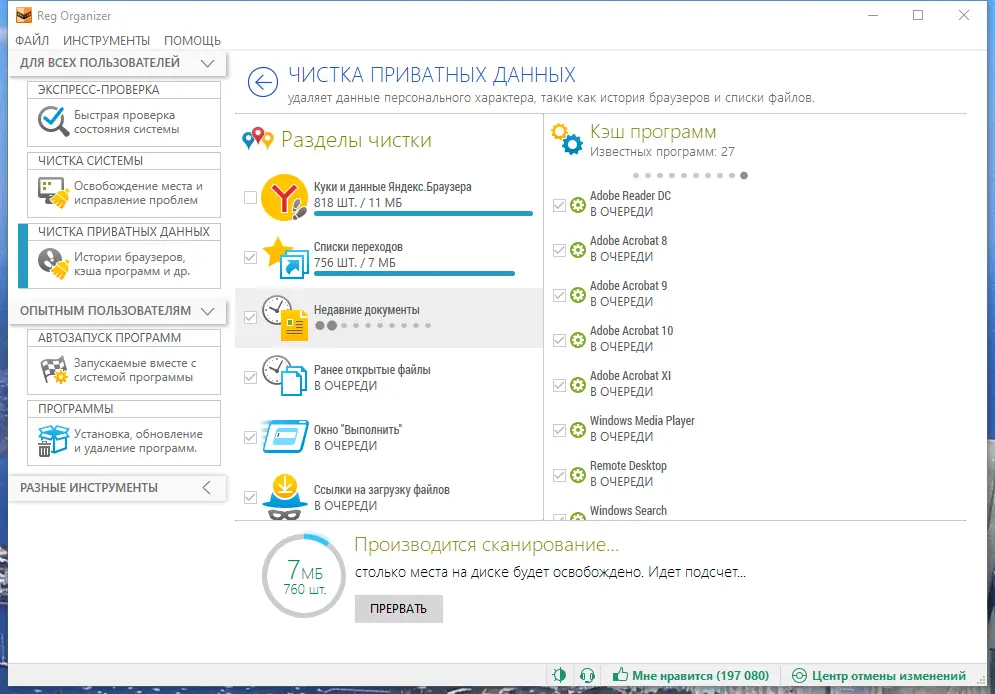
Task: Click the Разделы чистки map pins icon
Action: pyautogui.click(x=258, y=138)
